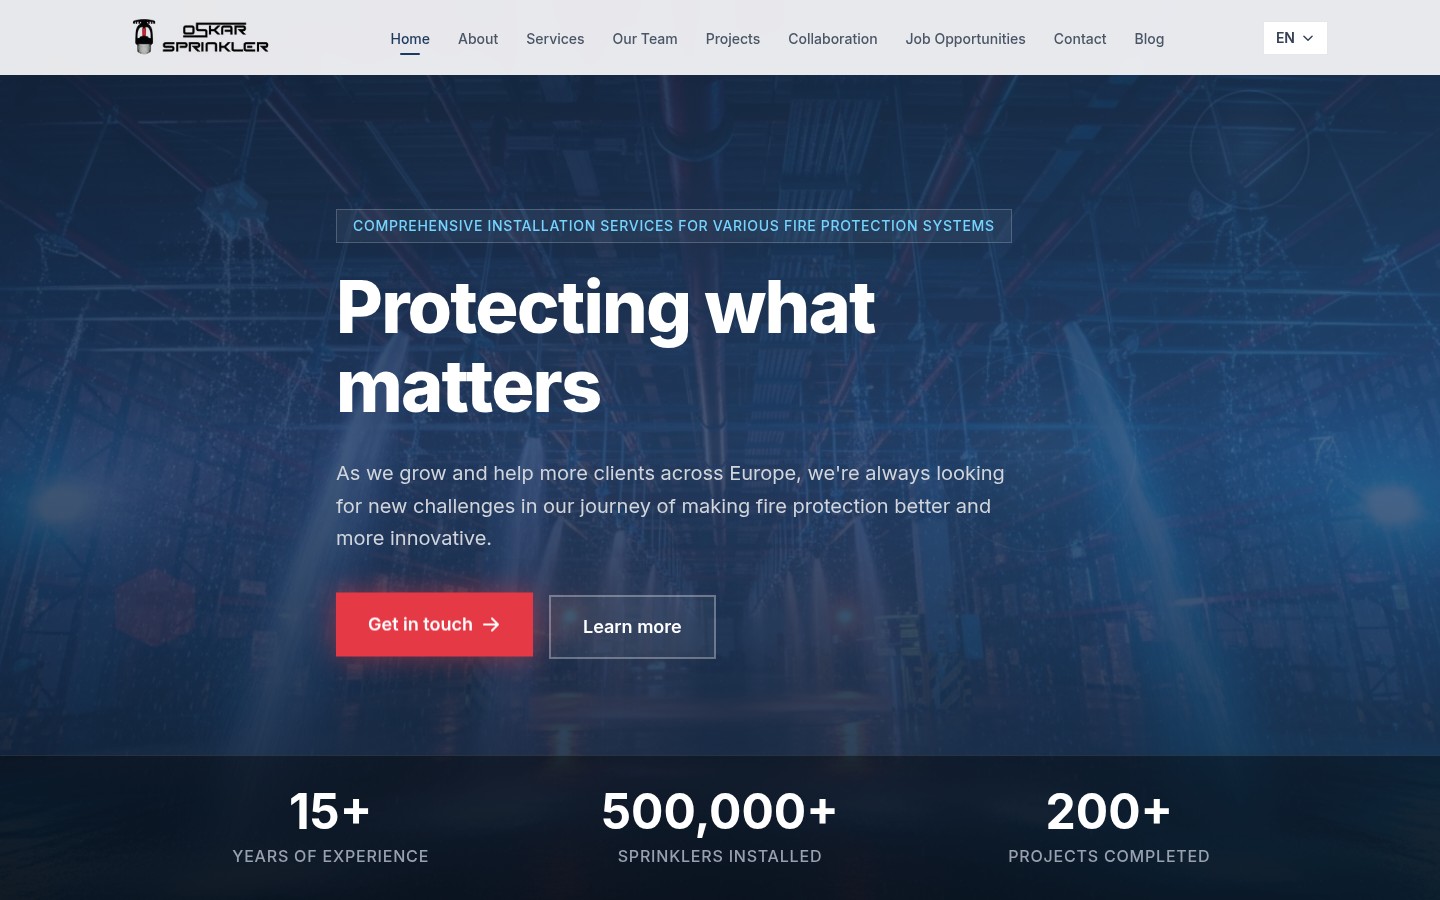
Task: Open the Blog link
Action: pos(1149,39)
